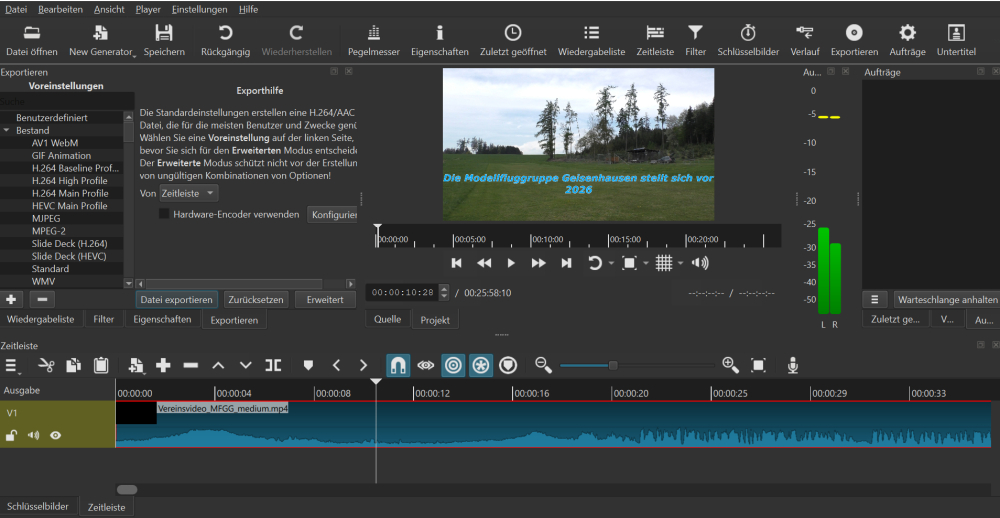Screen dimensions: 1000x518
Task: Open the Schlüsselbilder toolbar panel
Action: tap(748, 41)
